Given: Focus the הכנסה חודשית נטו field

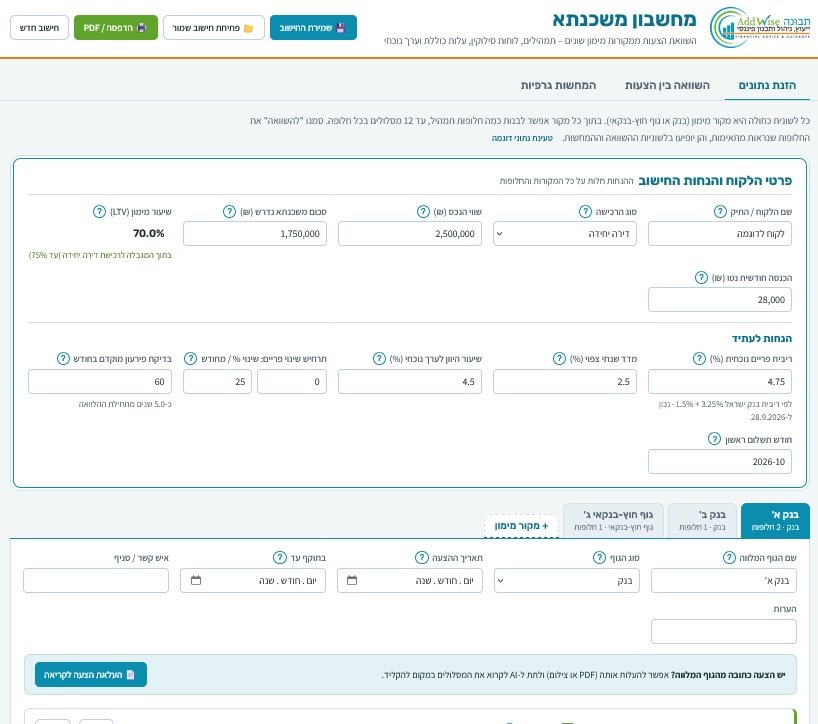Looking at the screenshot, I should tap(720, 299).
